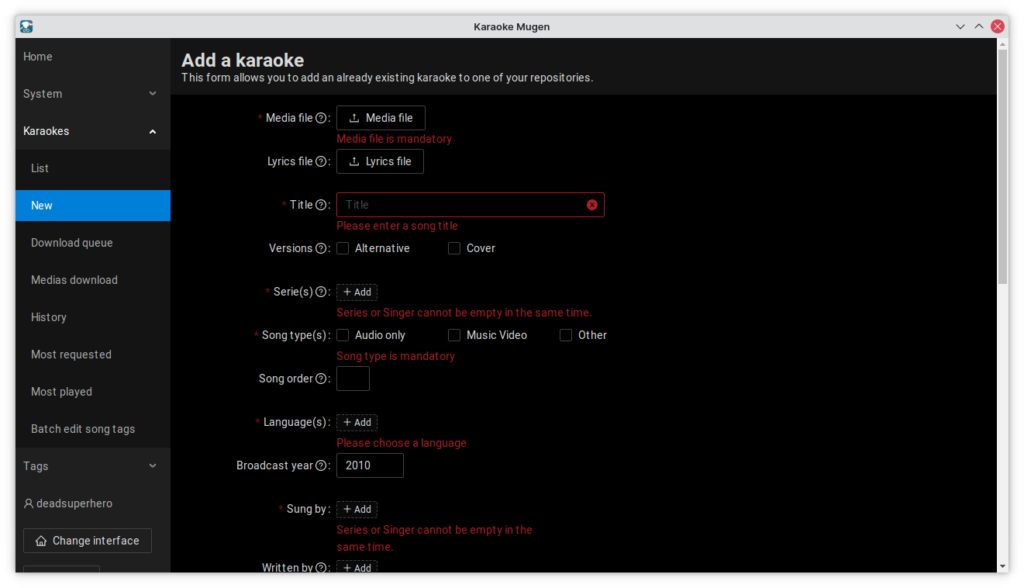Check the Music Video song type
Image resolution: width=1024 pixels, height=588 pixels.
(x=454, y=335)
